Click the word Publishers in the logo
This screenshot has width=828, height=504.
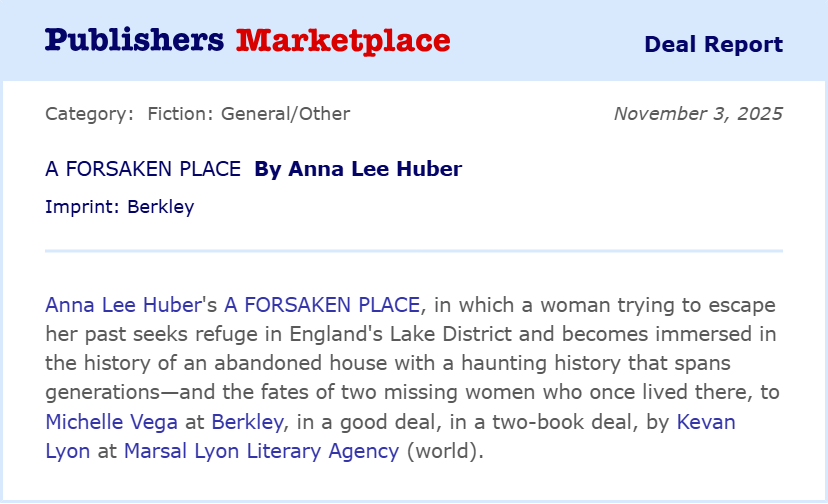[x=134, y=40]
